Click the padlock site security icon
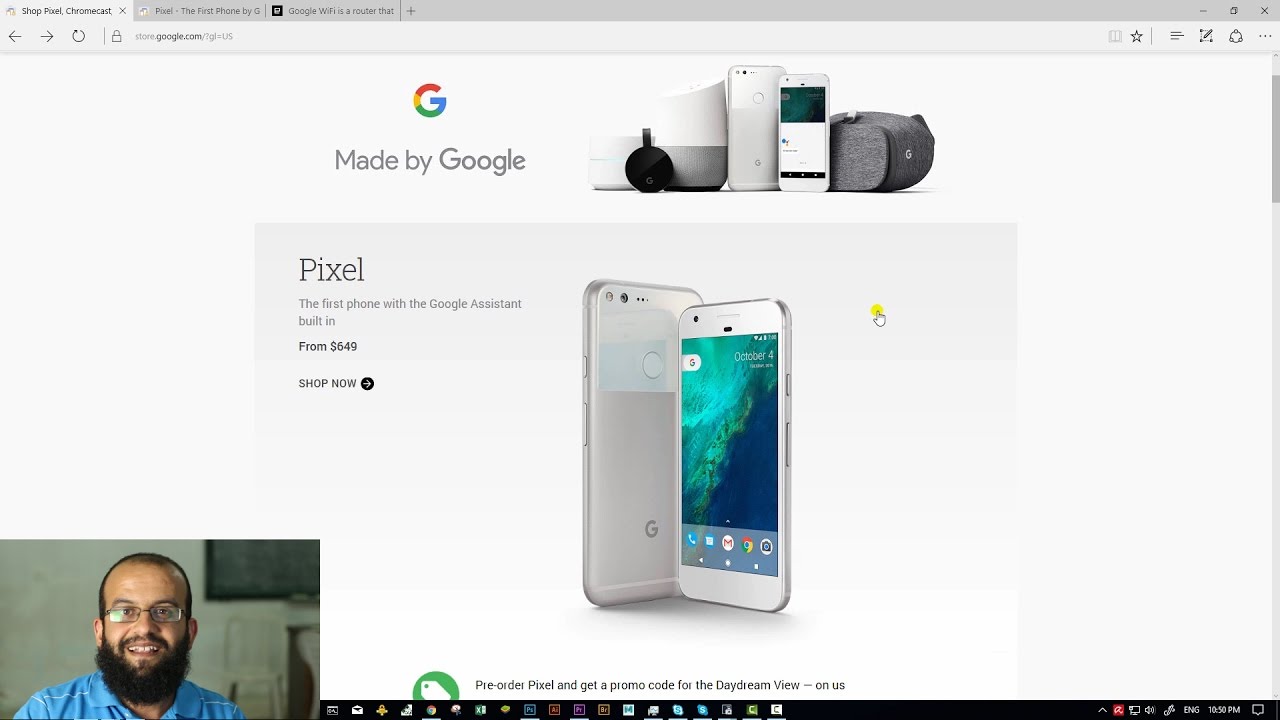The width and height of the screenshot is (1280, 720). tap(116, 36)
